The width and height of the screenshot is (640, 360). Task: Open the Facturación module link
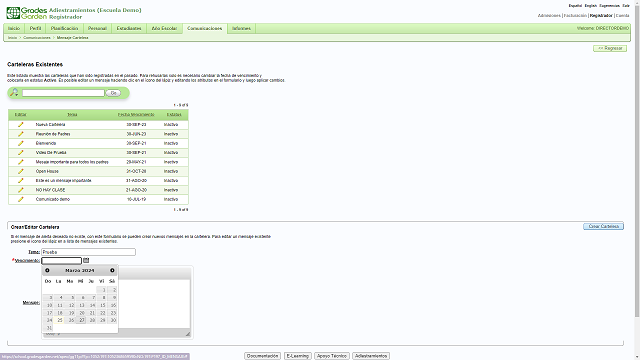tap(575, 16)
